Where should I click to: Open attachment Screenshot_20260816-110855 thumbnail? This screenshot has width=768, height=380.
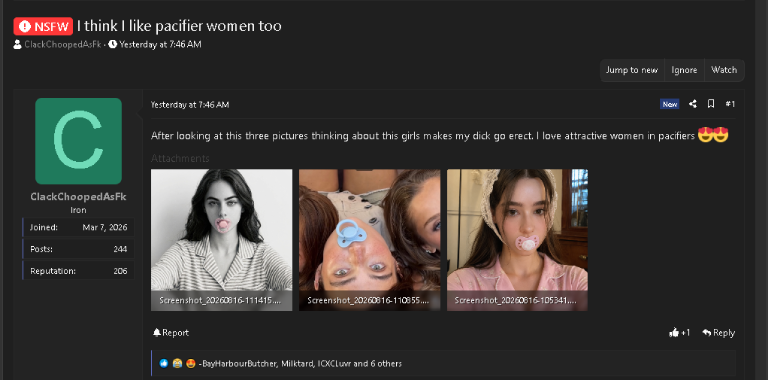coord(370,240)
